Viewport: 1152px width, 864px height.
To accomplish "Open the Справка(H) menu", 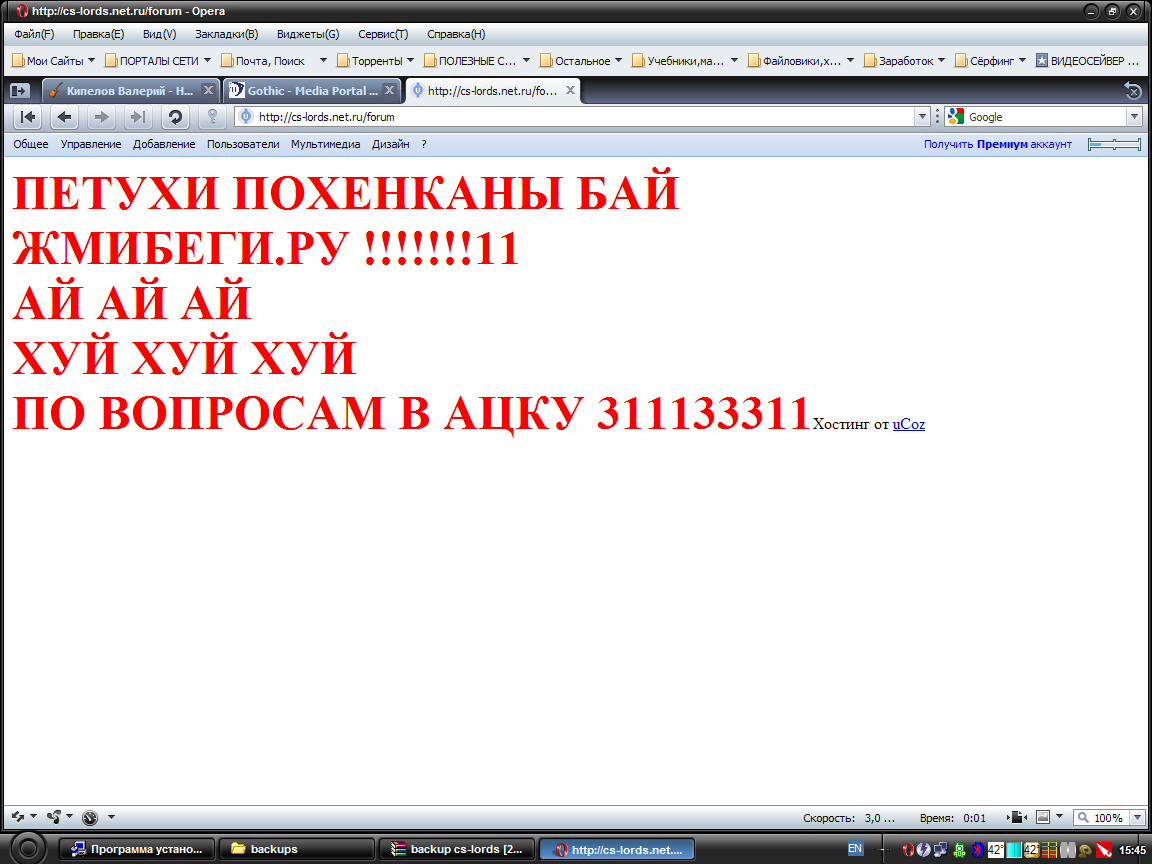I will coord(456,34).
